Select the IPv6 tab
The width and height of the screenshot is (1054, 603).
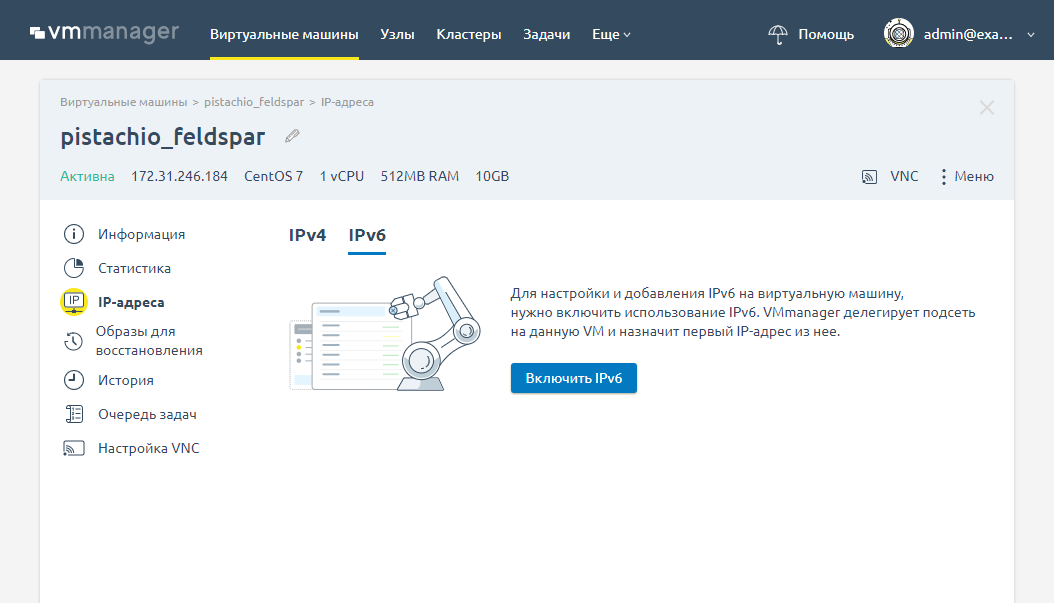pyautogui.click(x=367, y=235)
